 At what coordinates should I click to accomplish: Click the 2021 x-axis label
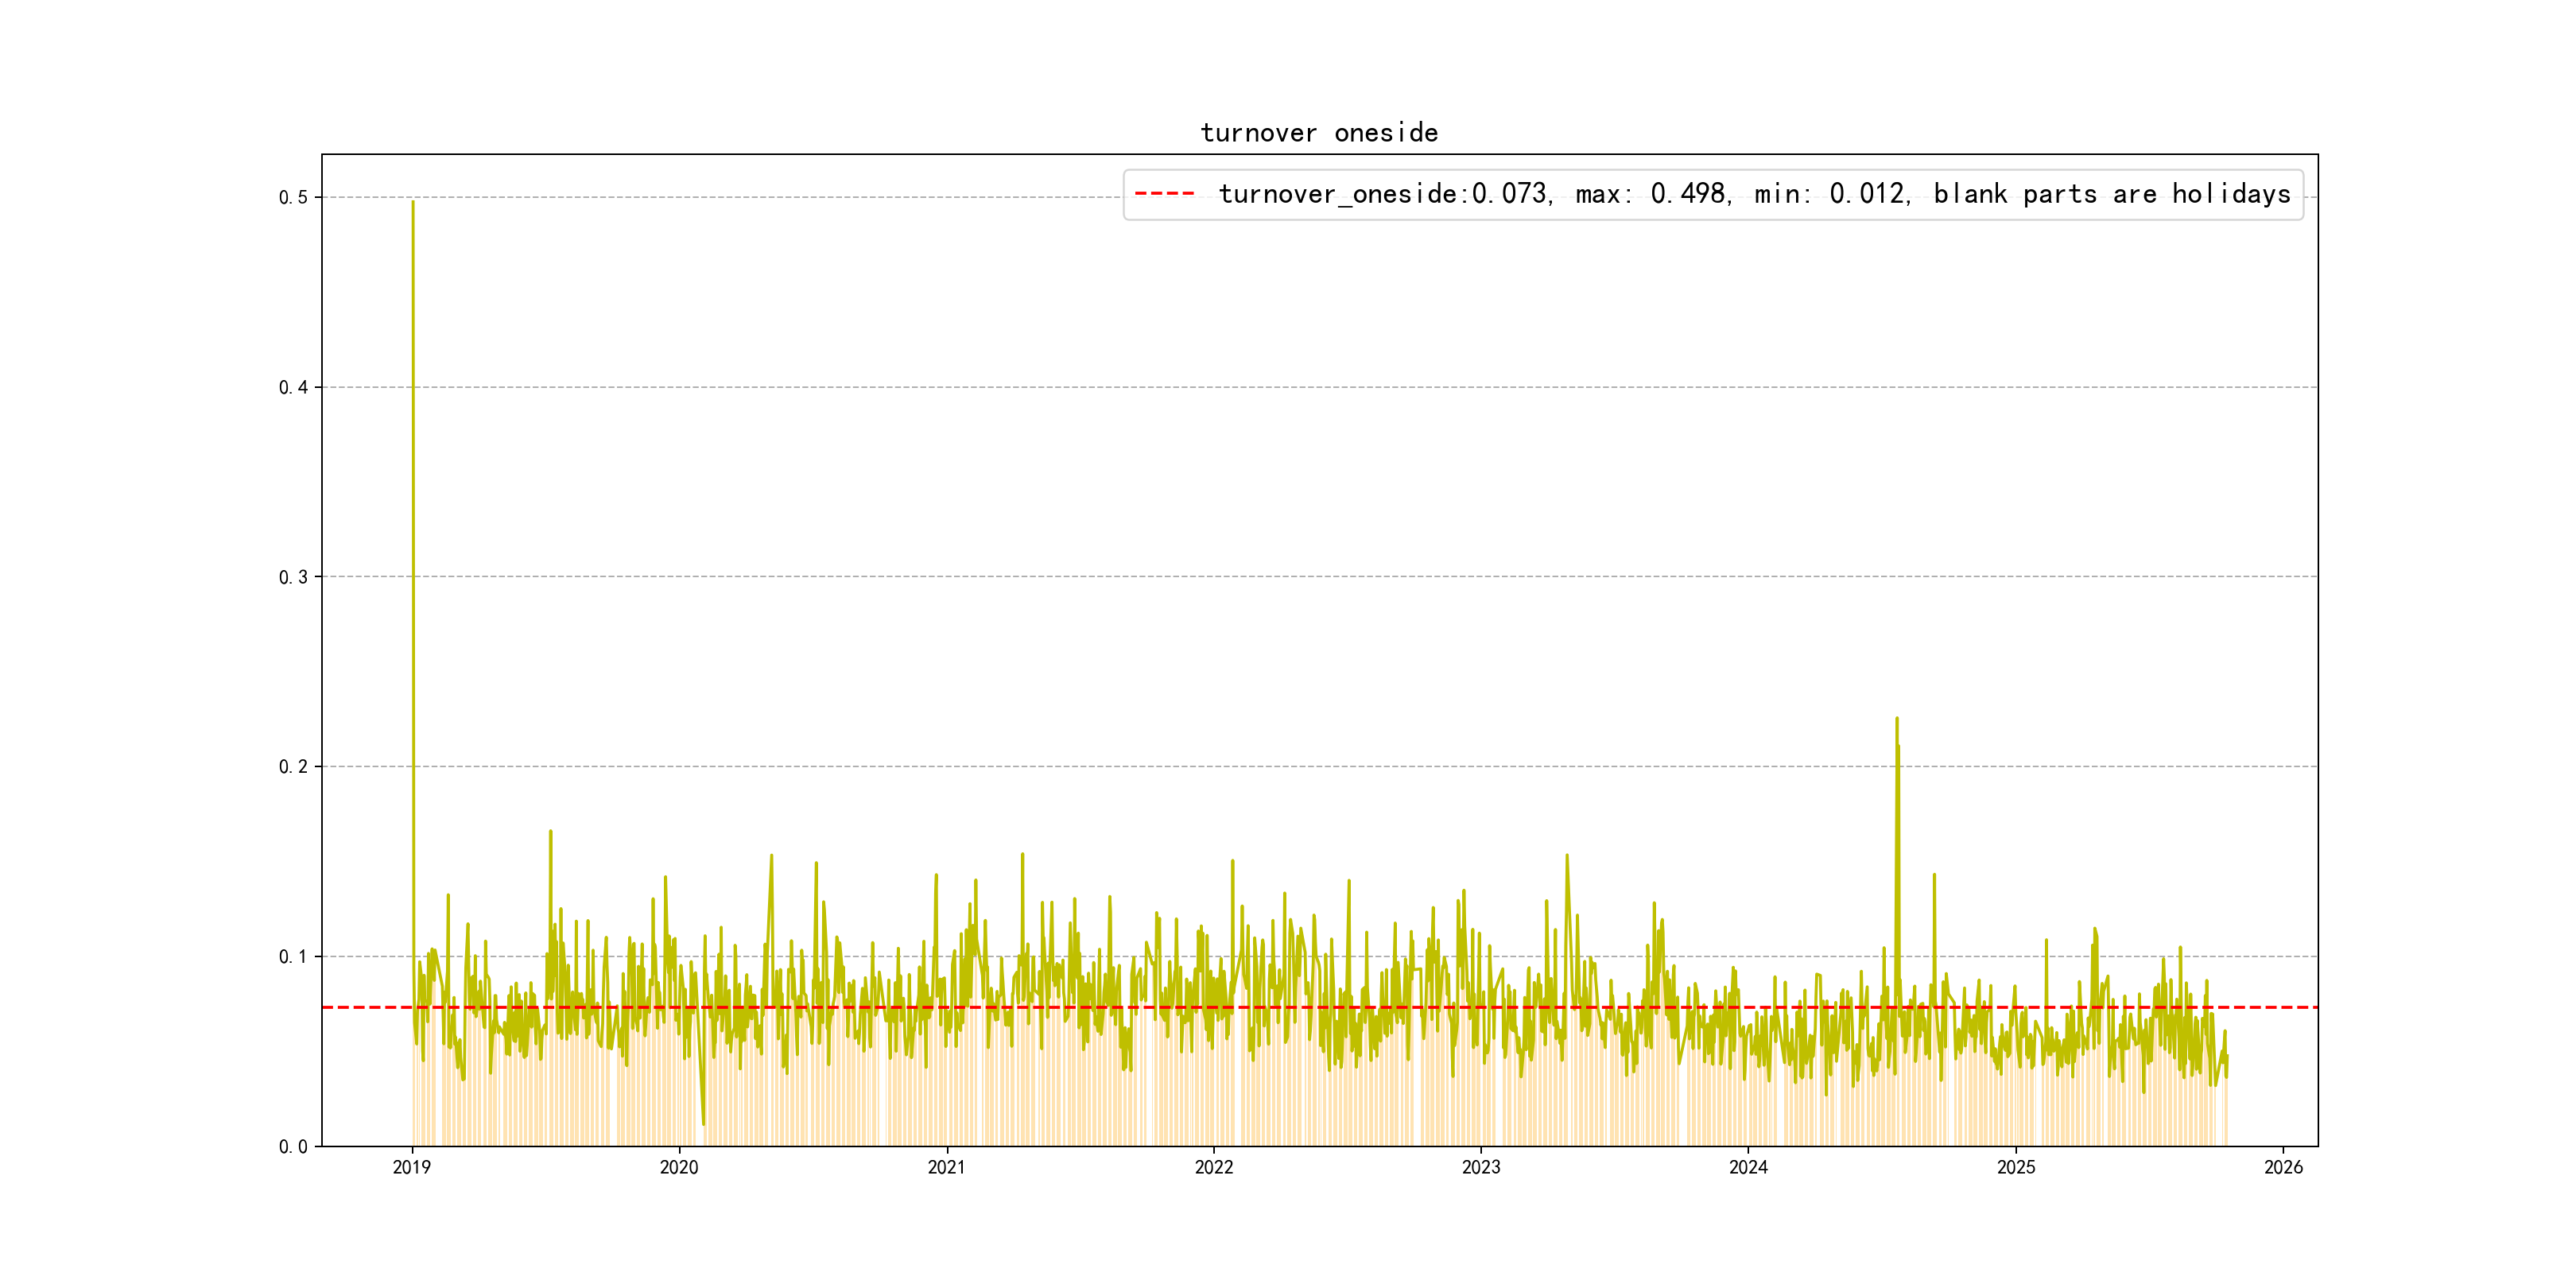[946, 1167]
